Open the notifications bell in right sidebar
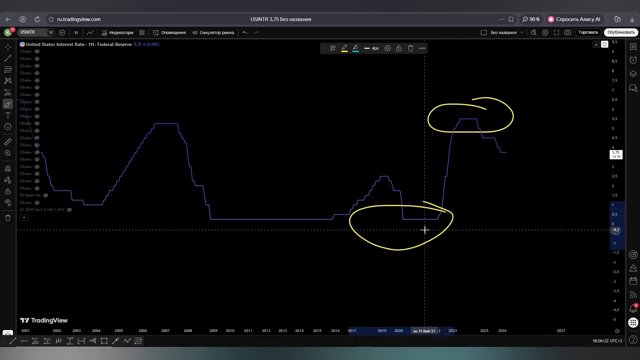640x360 pixels. (x=633, y=308)
